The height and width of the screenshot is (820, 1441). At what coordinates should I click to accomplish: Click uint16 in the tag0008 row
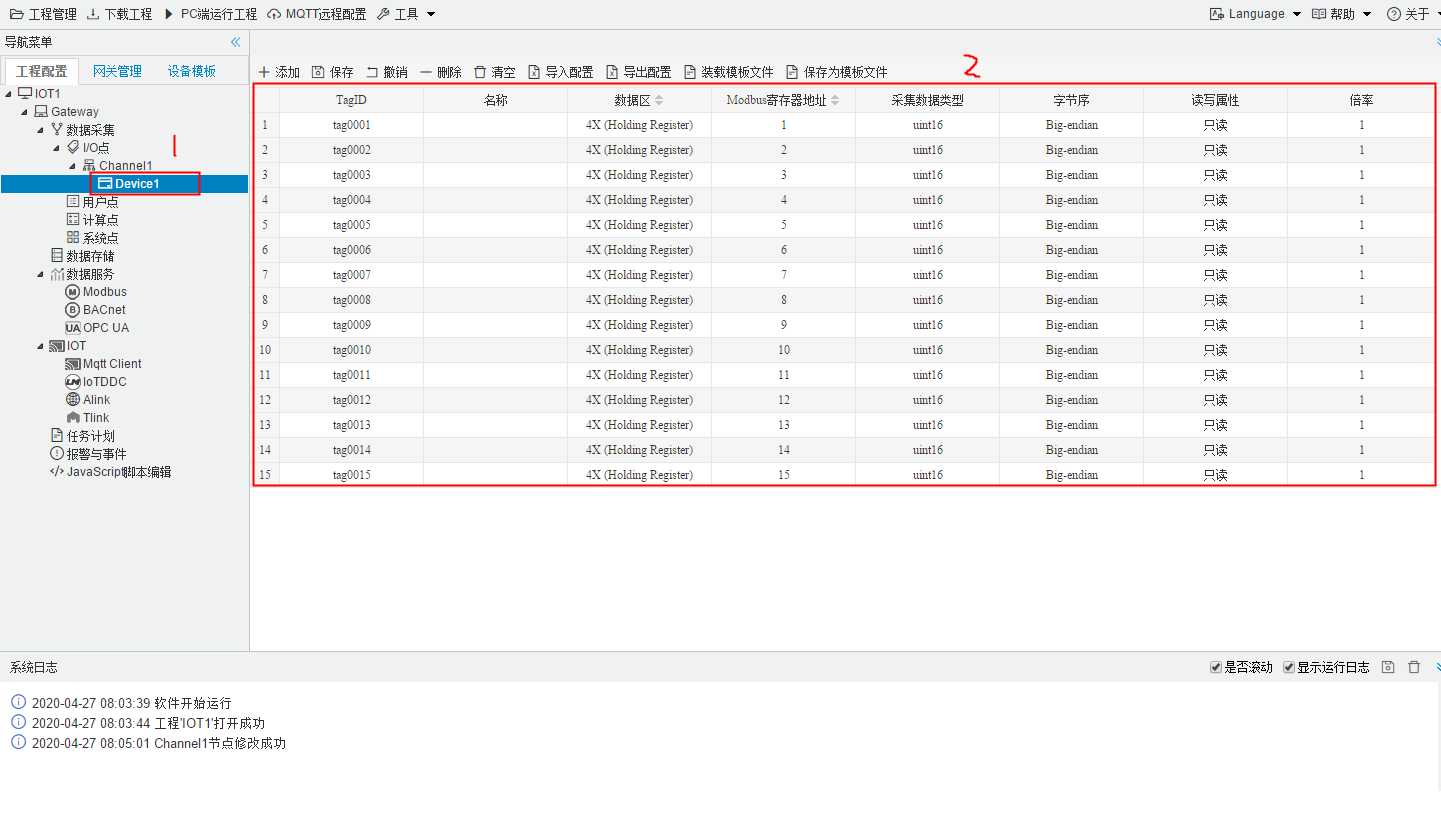pyautogui.click(x=927, y=300)
